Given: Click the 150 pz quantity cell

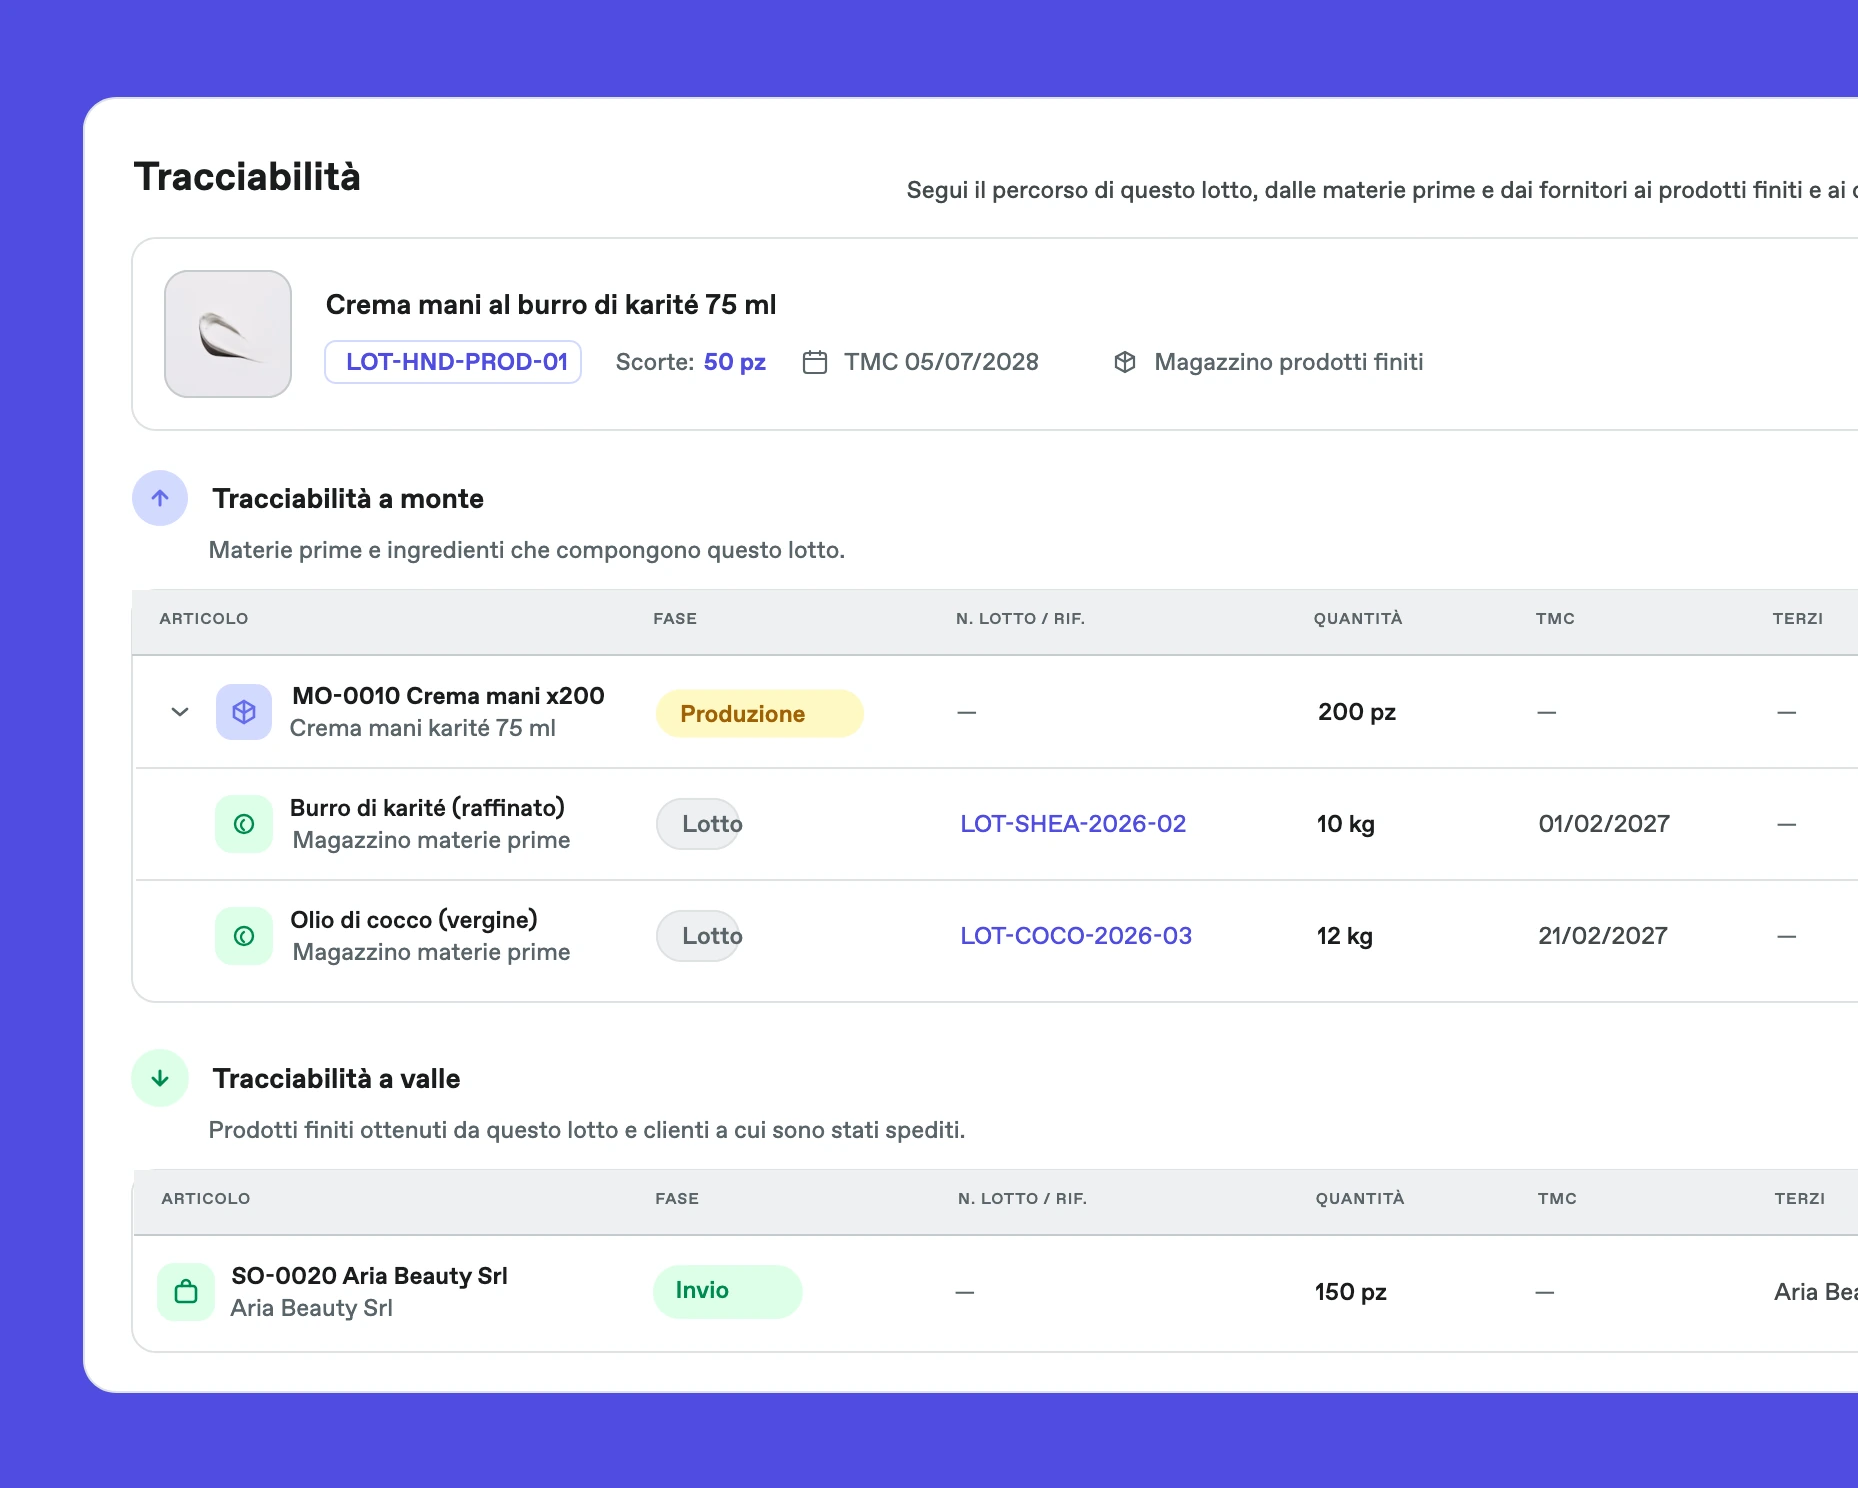Looking at the screenshot, I should pos(1351,1292).
